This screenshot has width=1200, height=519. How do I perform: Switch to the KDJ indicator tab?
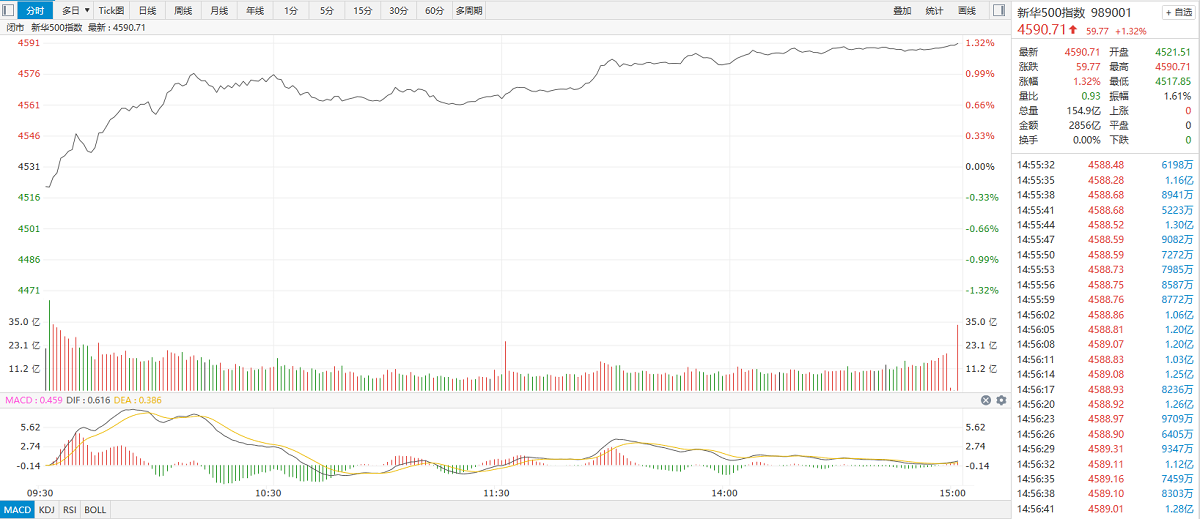(x=47, y=510)
